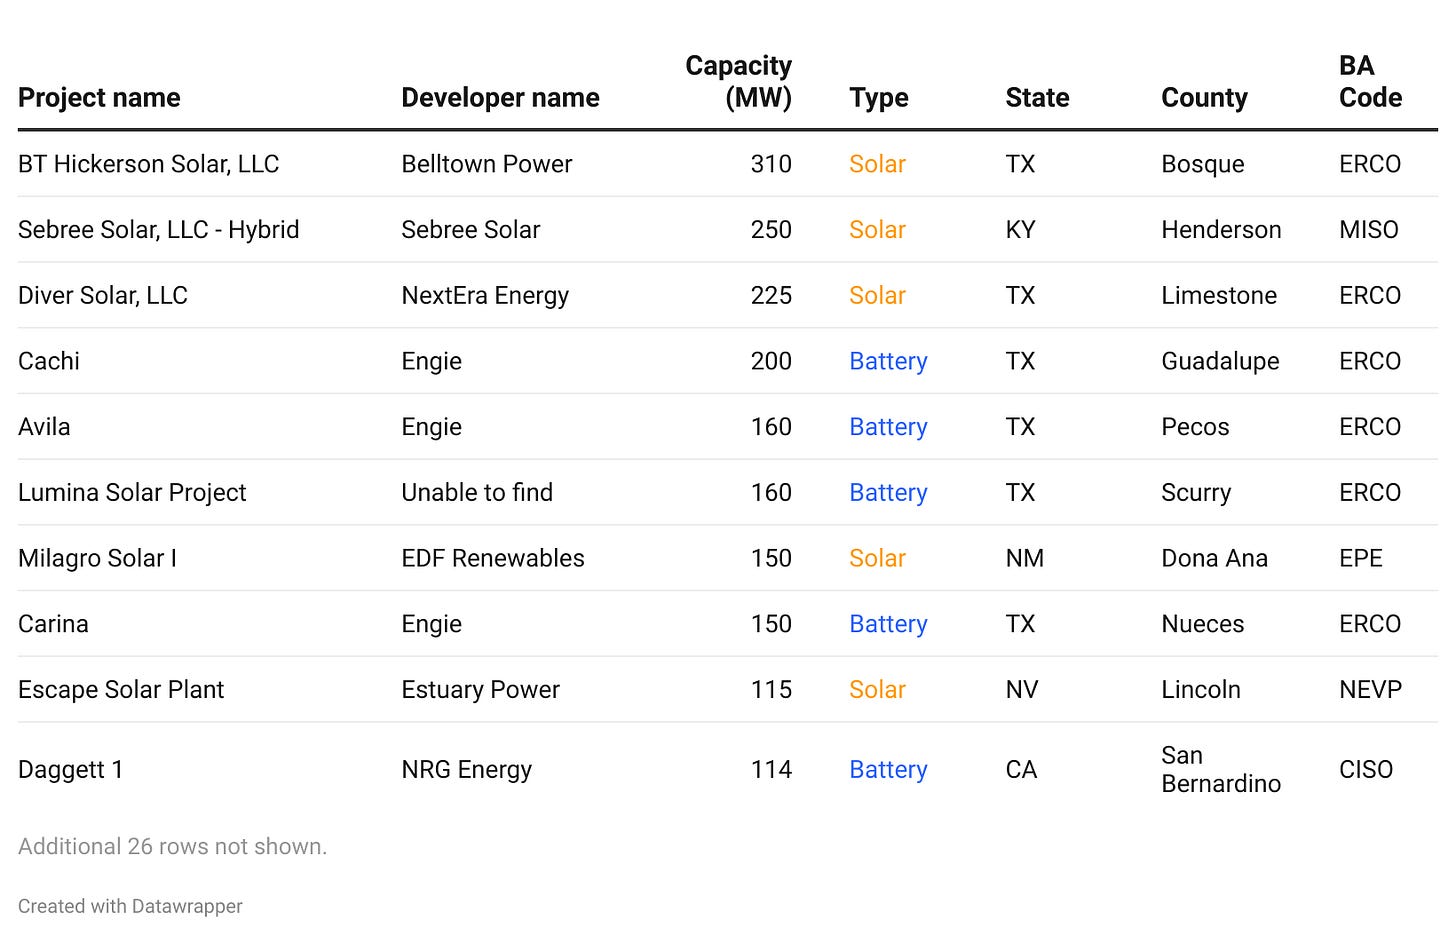Click capacity value 114

[771, 770]
